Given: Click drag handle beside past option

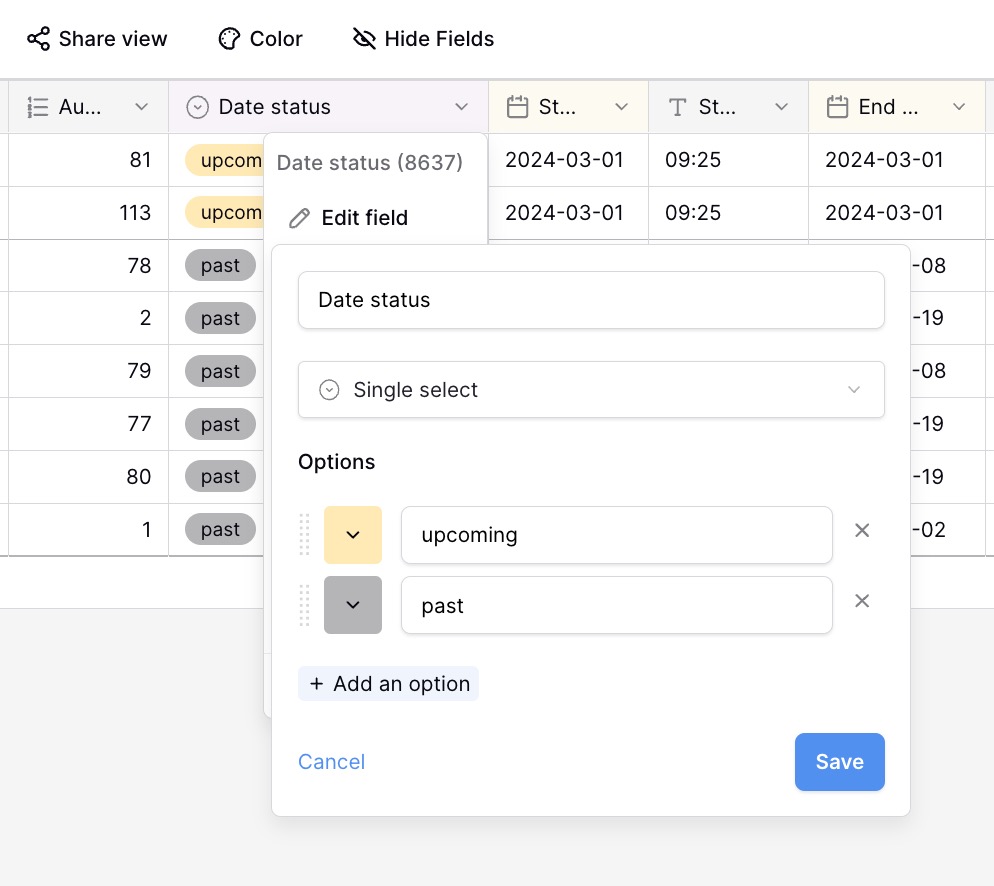Looking at the screenshot, I should click(x=306, y=605).
